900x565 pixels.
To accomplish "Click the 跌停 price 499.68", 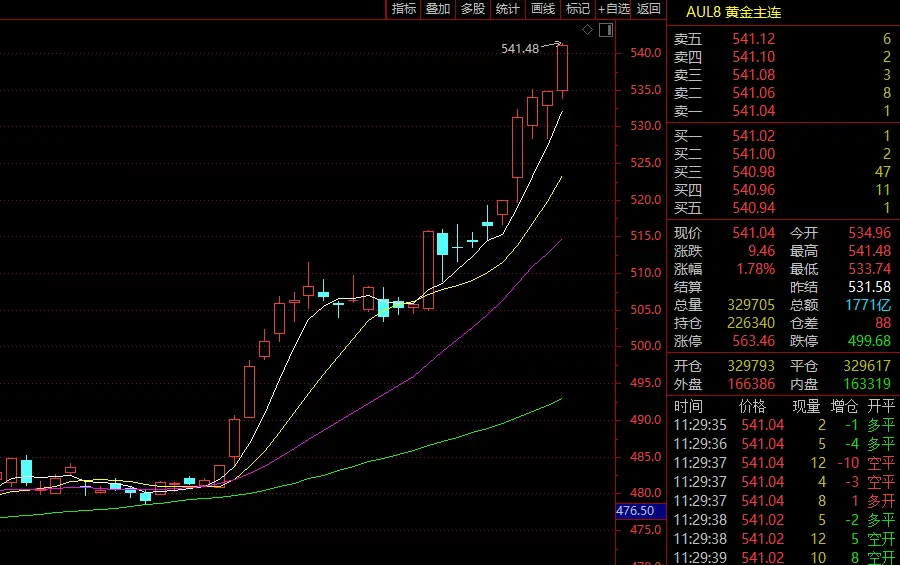I will tap(870, 340).
